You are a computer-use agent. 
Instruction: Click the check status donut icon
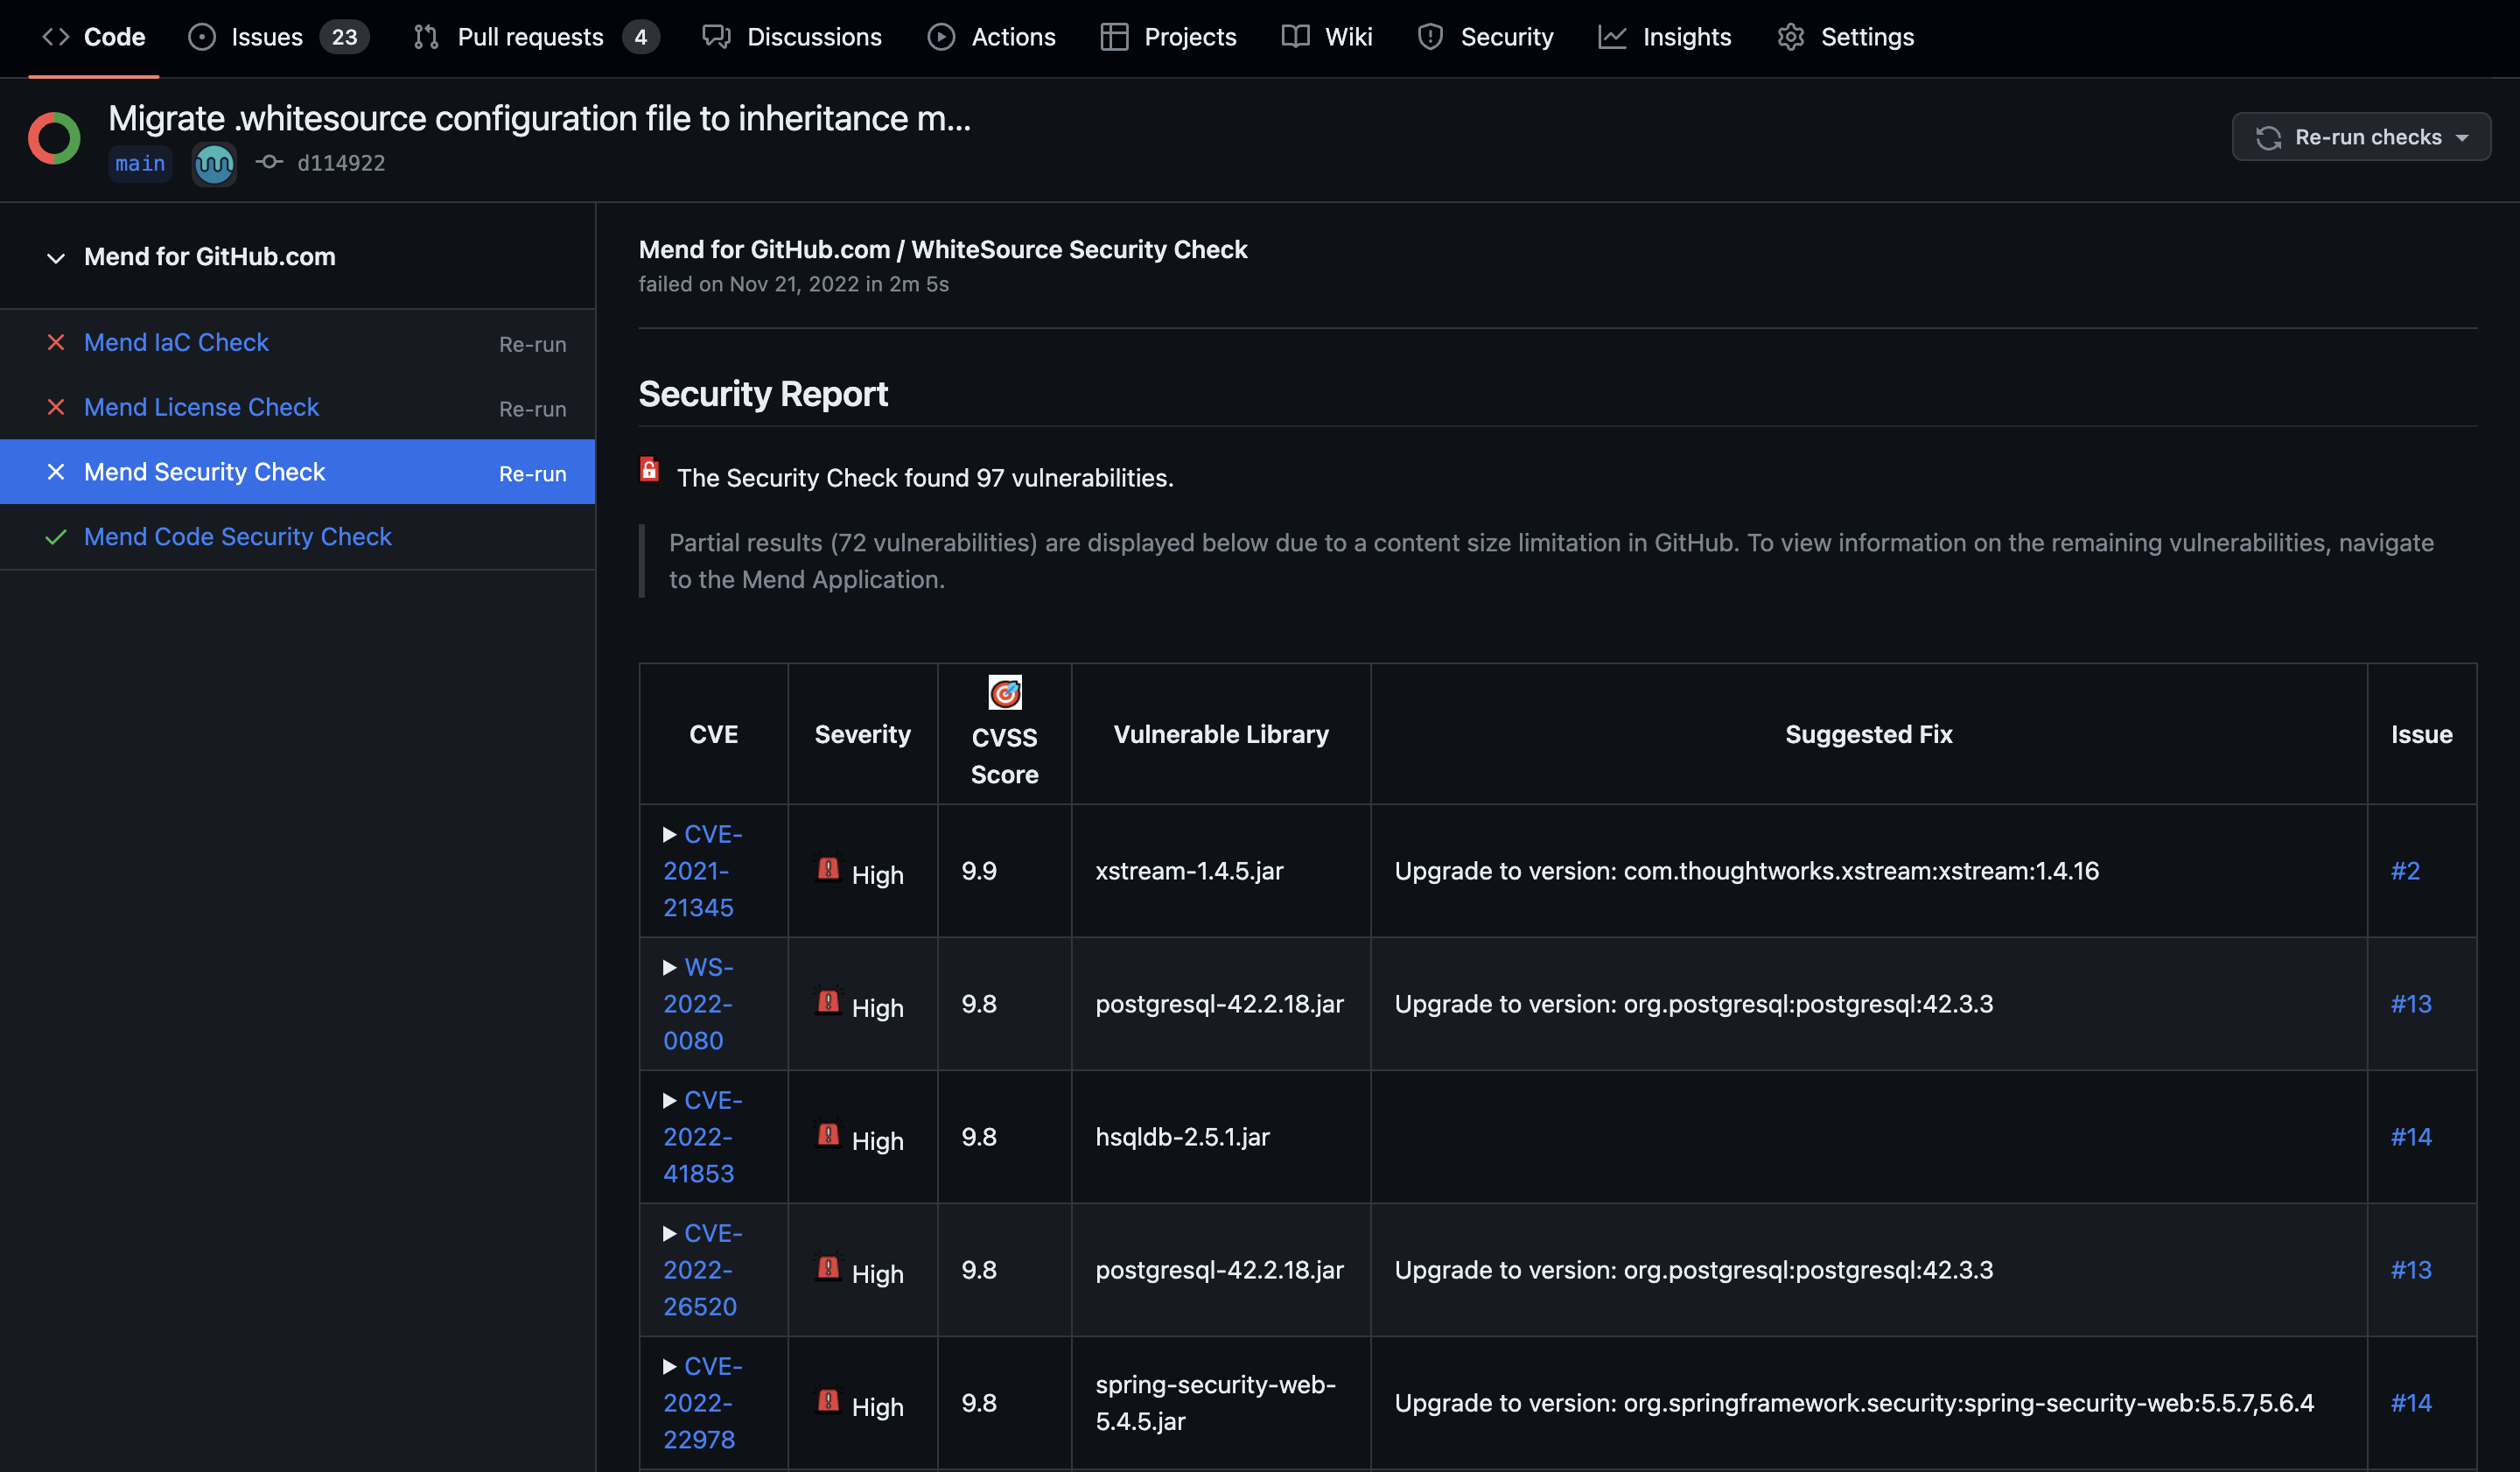click(x=54, y=138)
